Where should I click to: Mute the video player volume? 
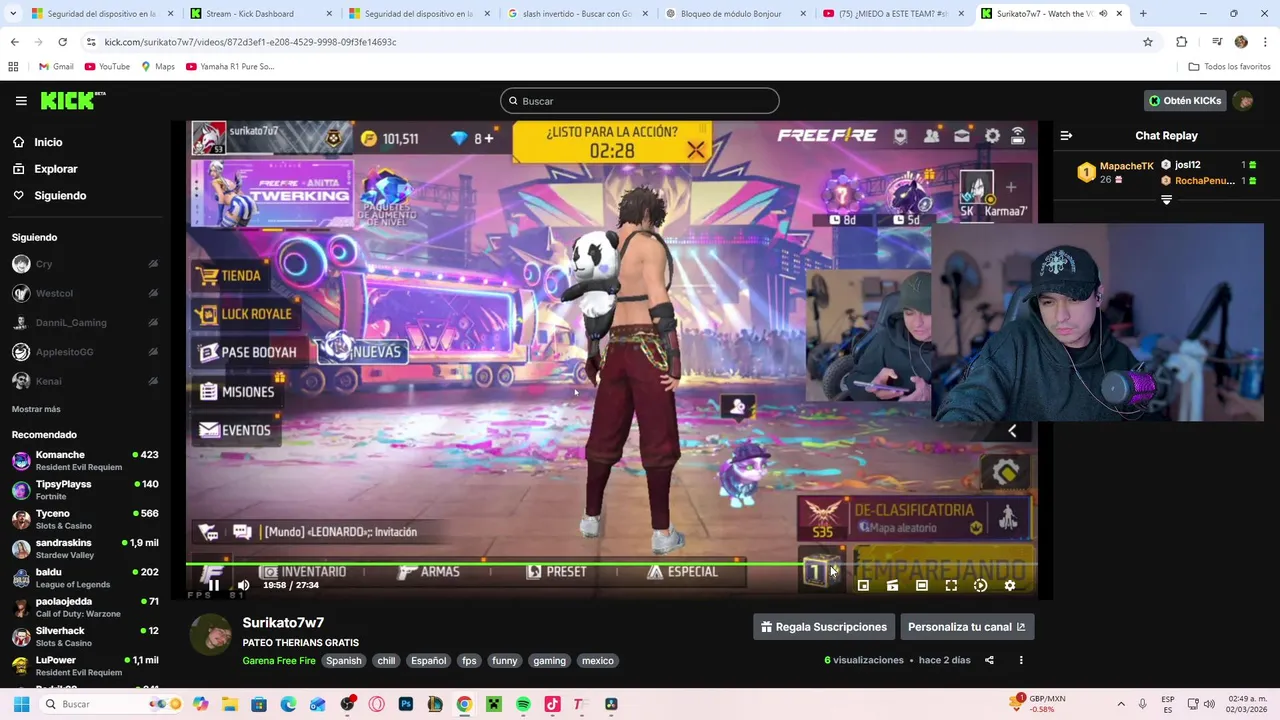point(243,585)
